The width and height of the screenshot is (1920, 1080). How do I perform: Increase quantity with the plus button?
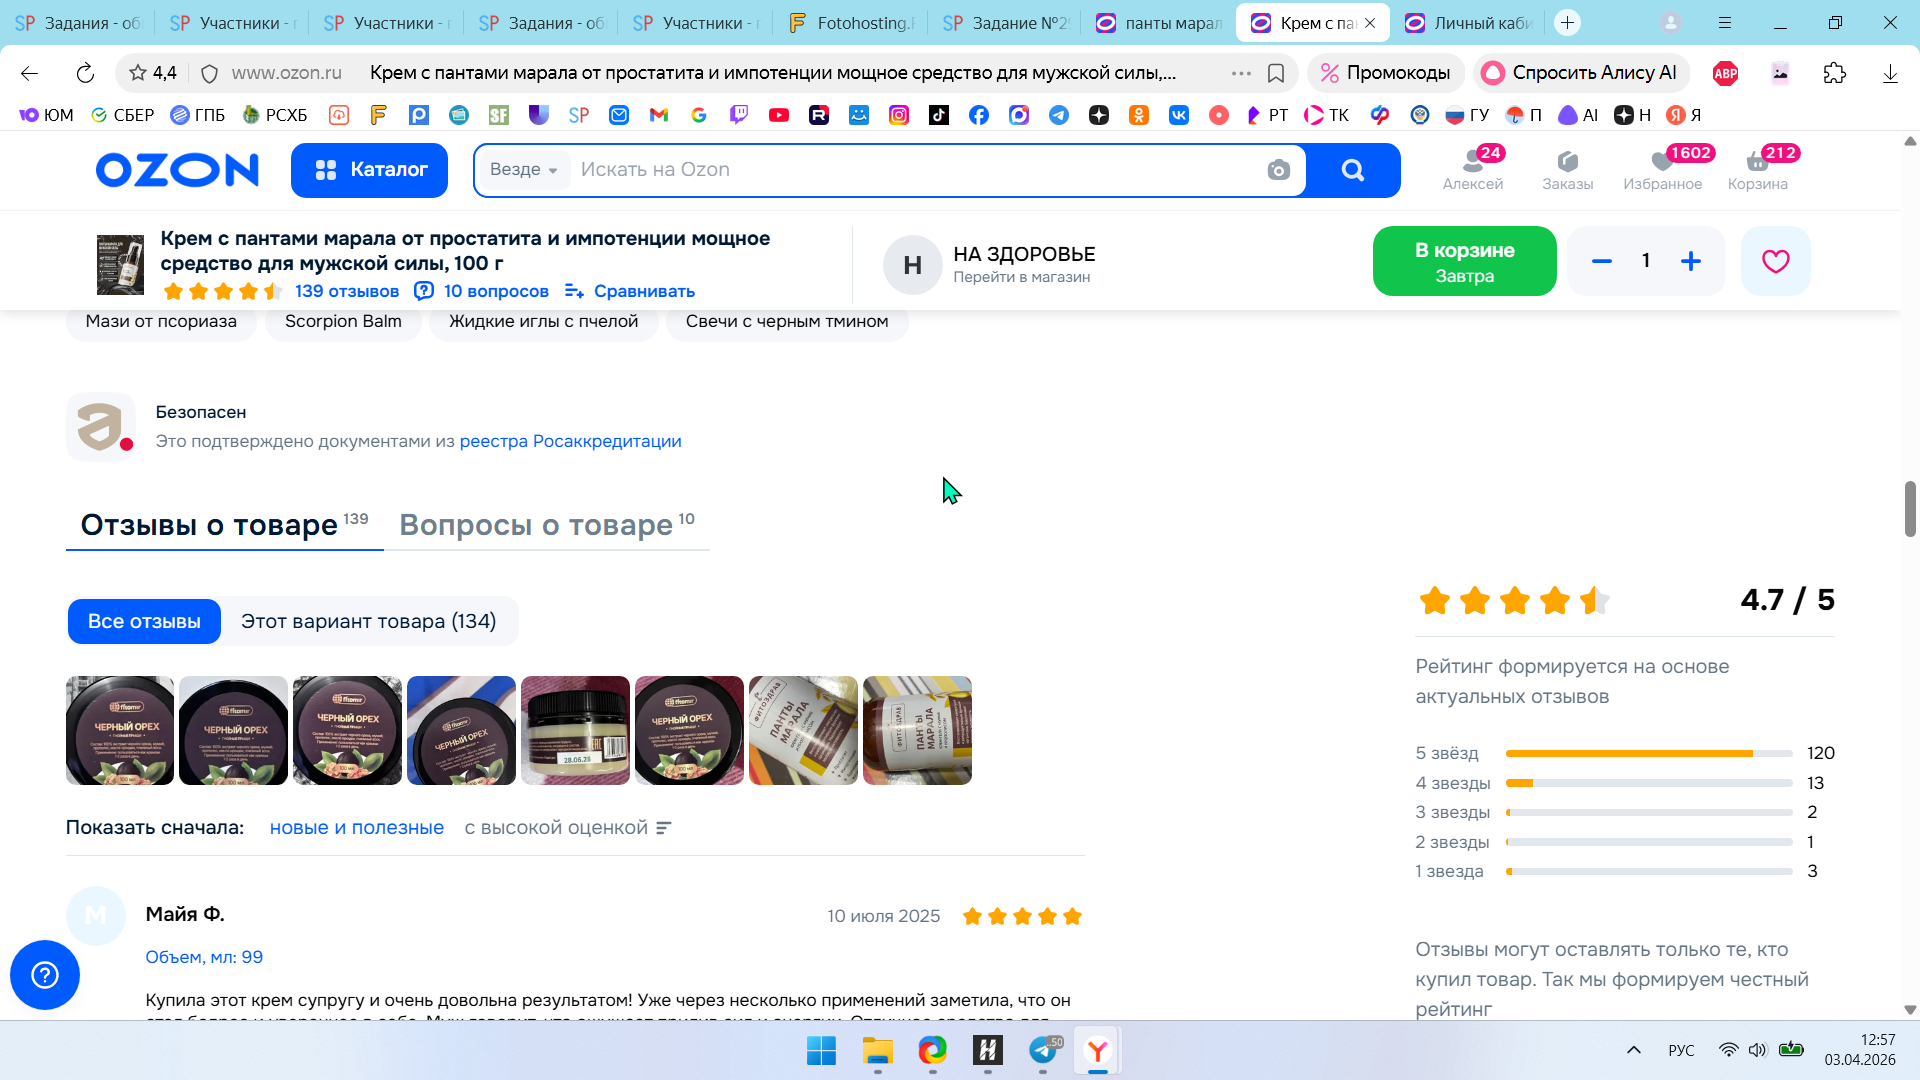coord(1690,261)
